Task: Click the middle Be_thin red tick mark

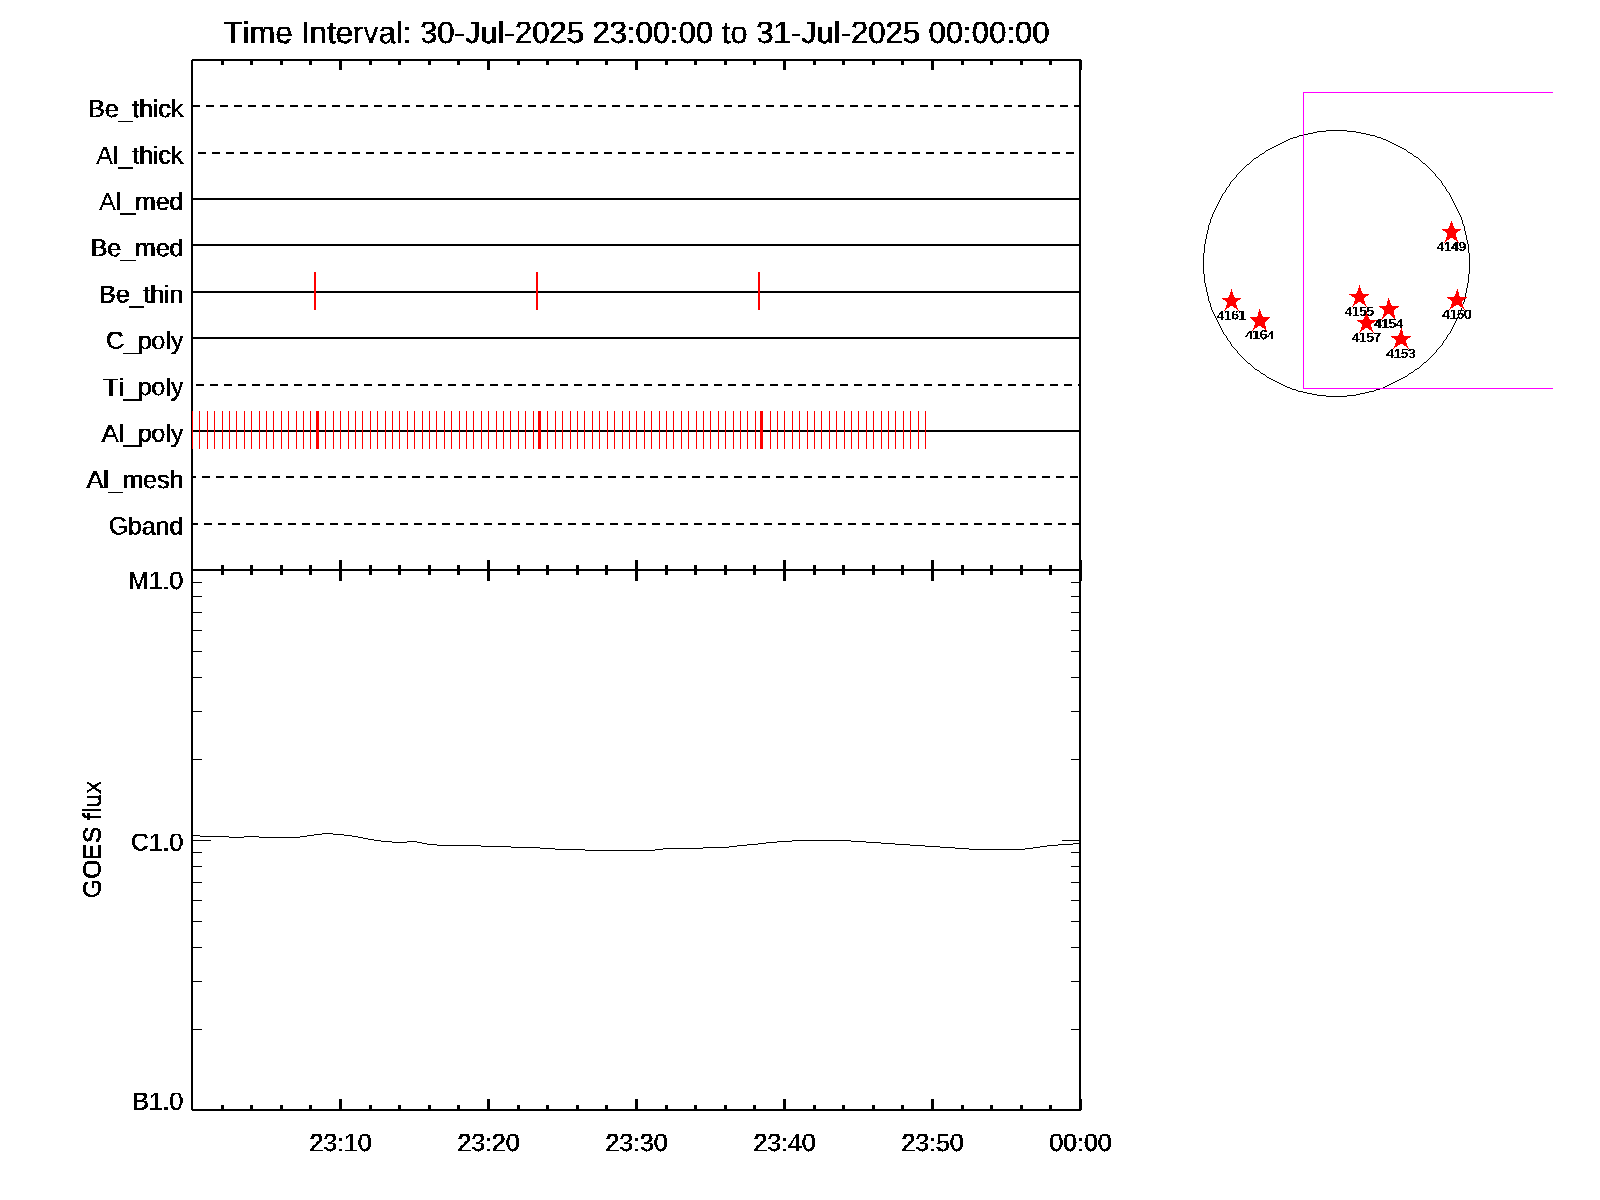Action: (x=537, y=291)
